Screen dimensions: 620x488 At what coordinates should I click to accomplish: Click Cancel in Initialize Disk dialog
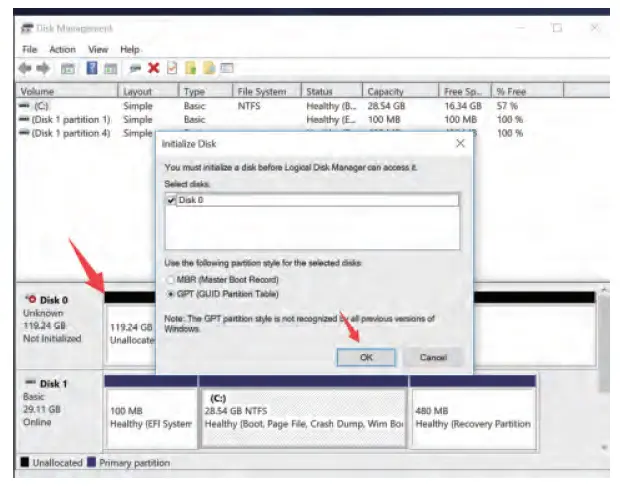(433, 357)
